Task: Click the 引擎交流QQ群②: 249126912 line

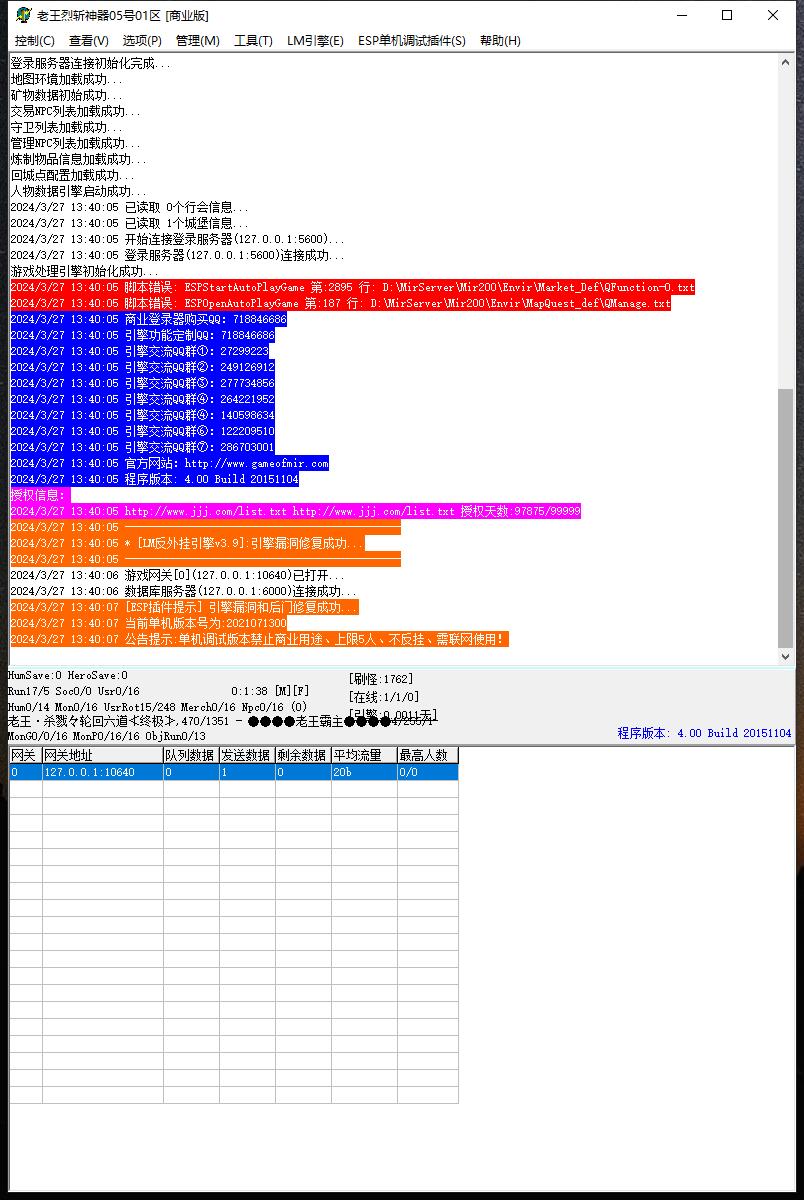Action: 142,367
